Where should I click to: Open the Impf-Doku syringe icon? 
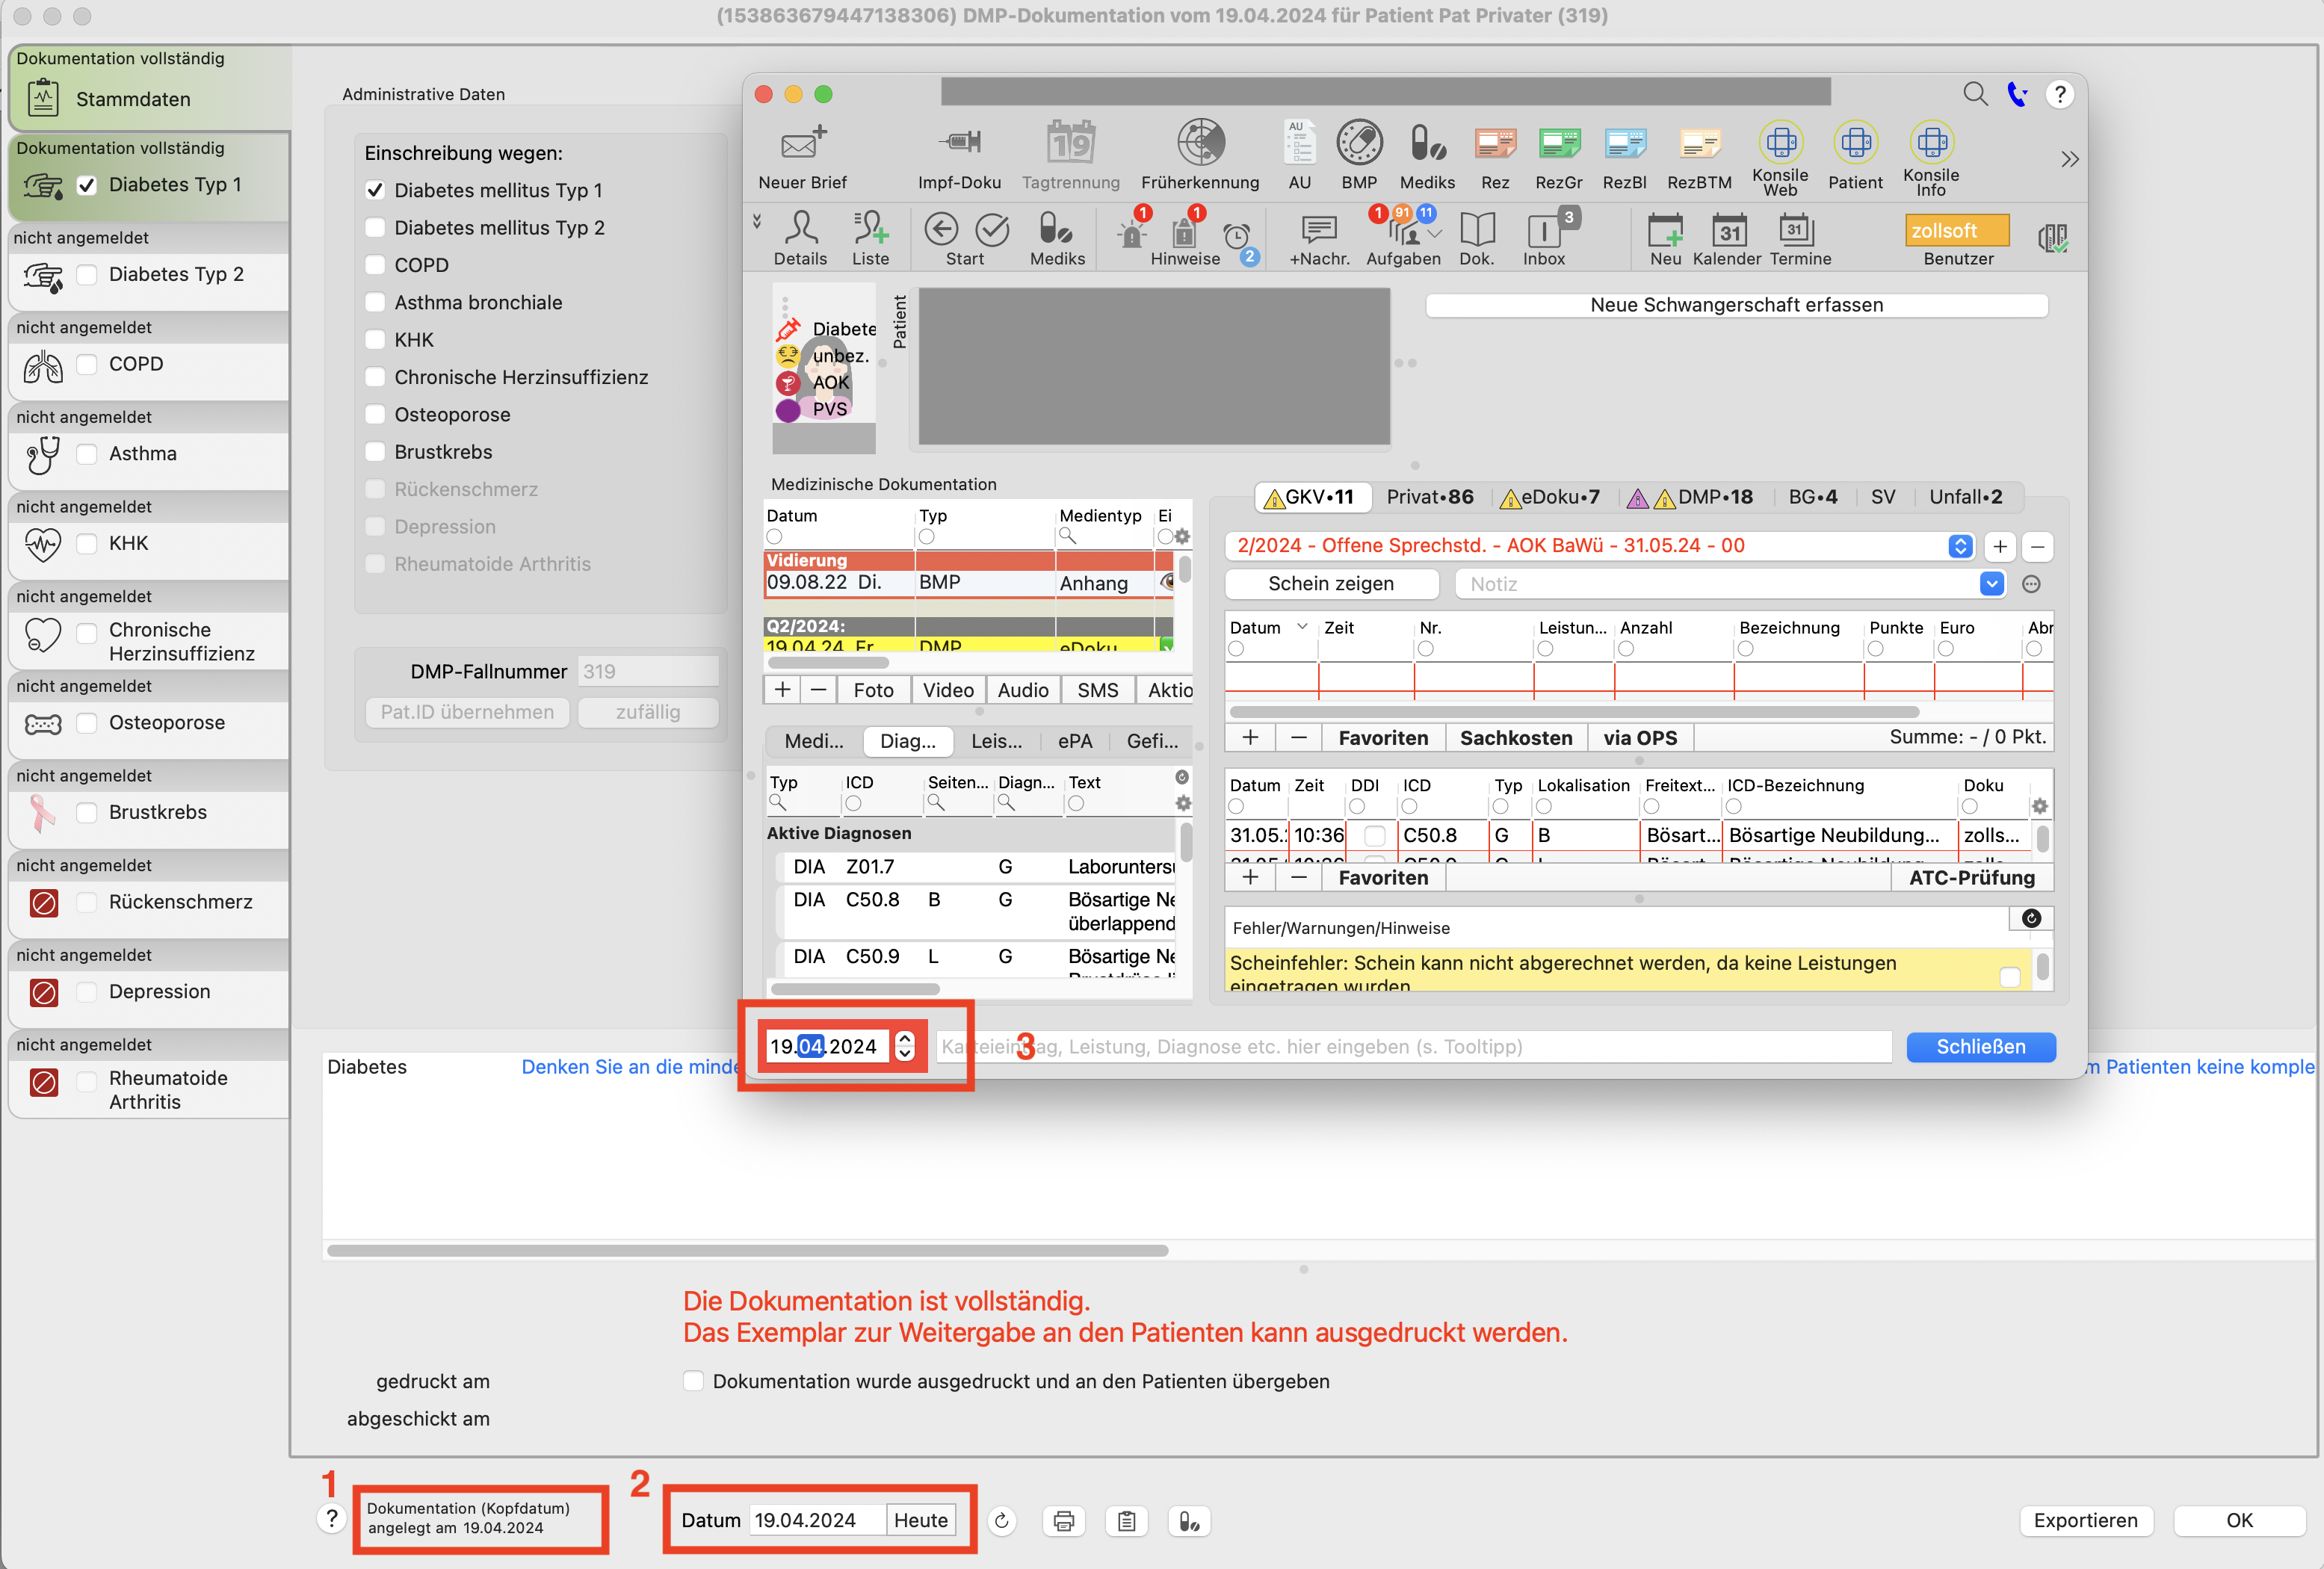point(960,143)
